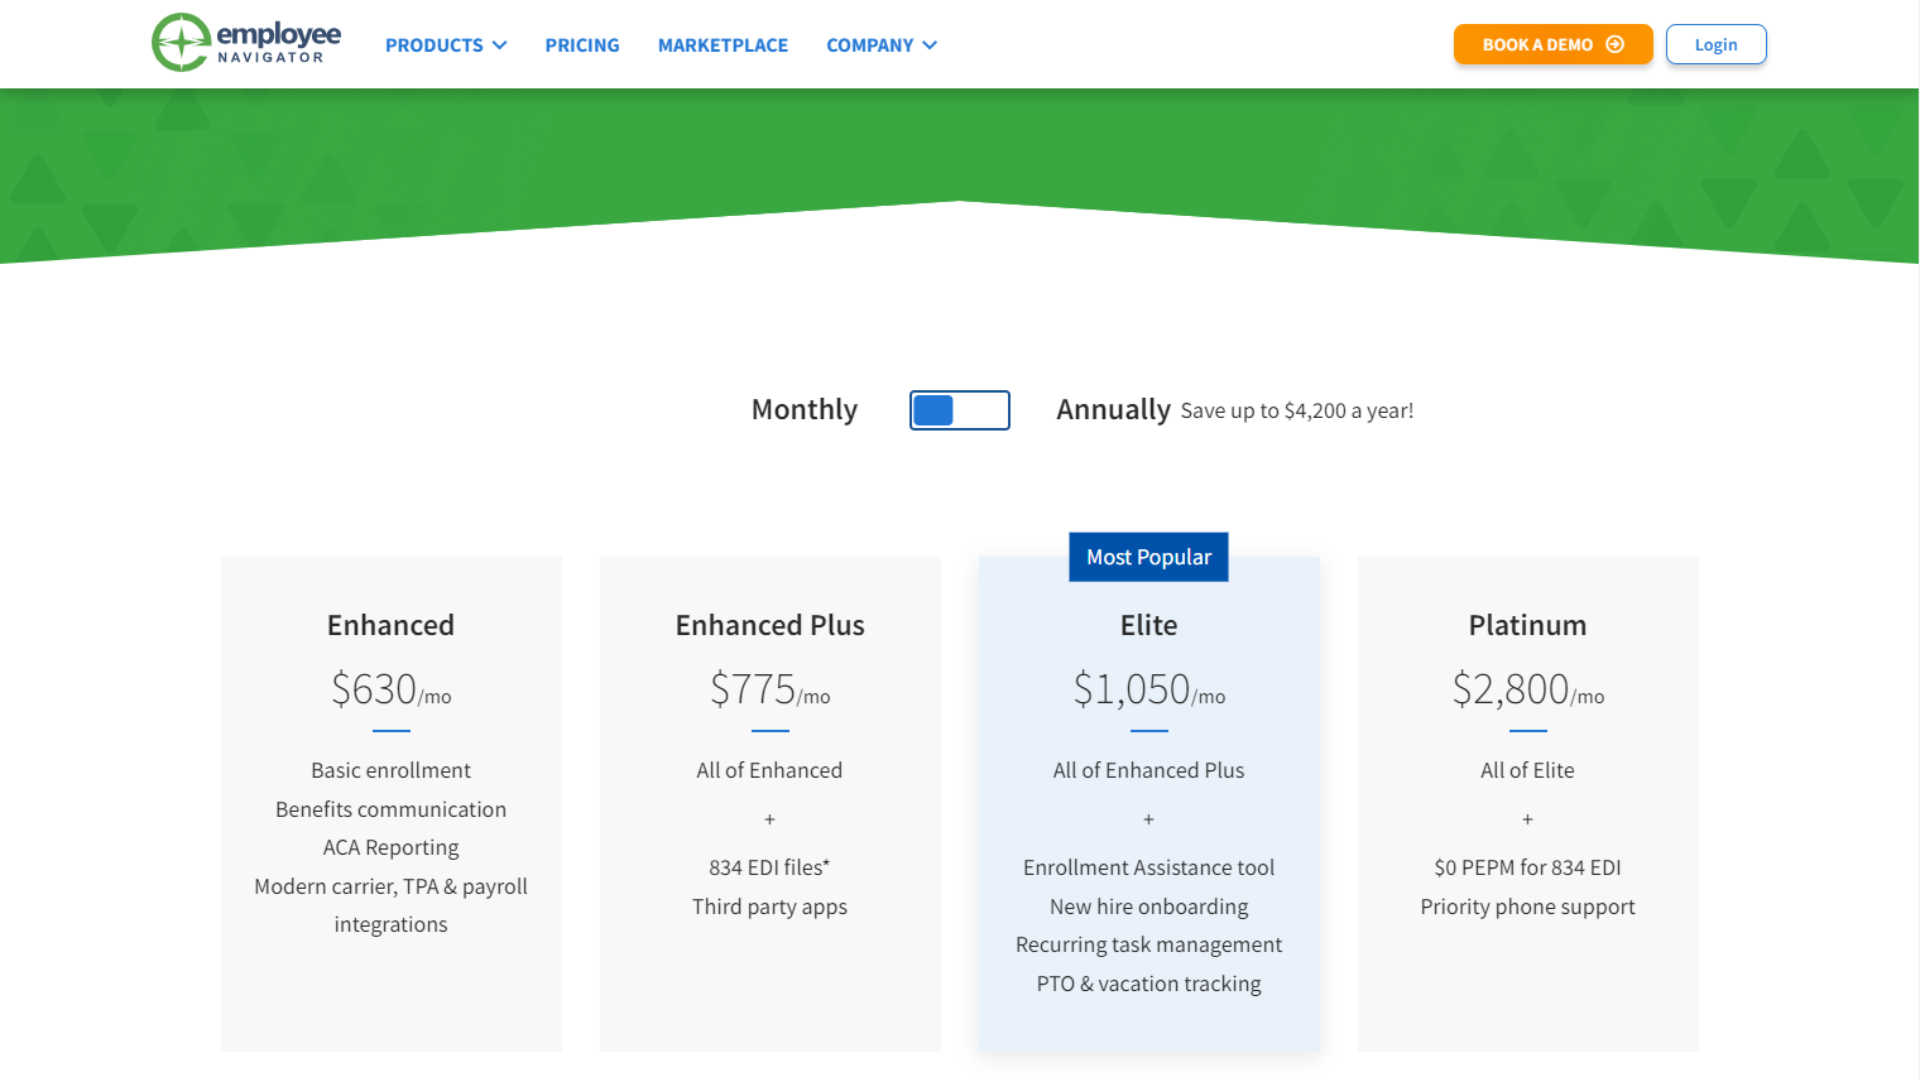This screenshot has width=1920, height=1080.
Task: Click 'New hire onboarding' feature text
Action: tap(1149, 907)
